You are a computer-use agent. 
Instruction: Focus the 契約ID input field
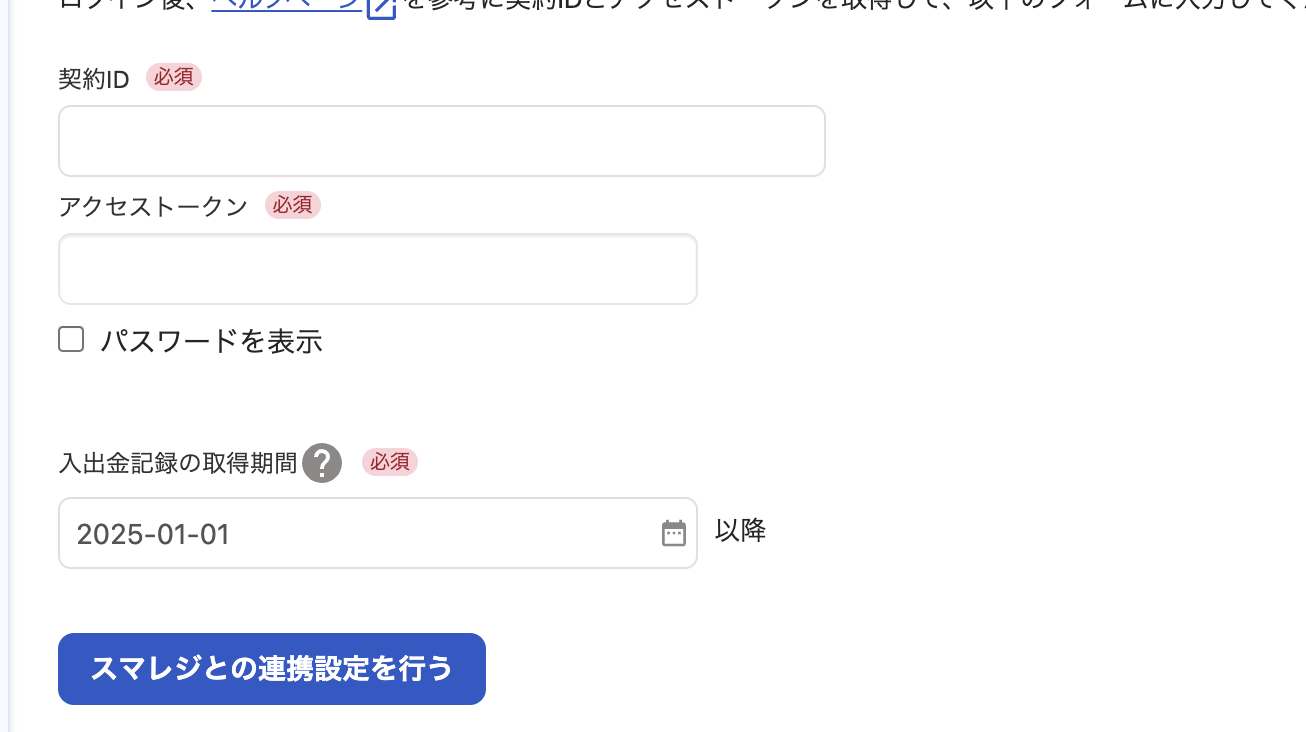click(x=440, y=140)
